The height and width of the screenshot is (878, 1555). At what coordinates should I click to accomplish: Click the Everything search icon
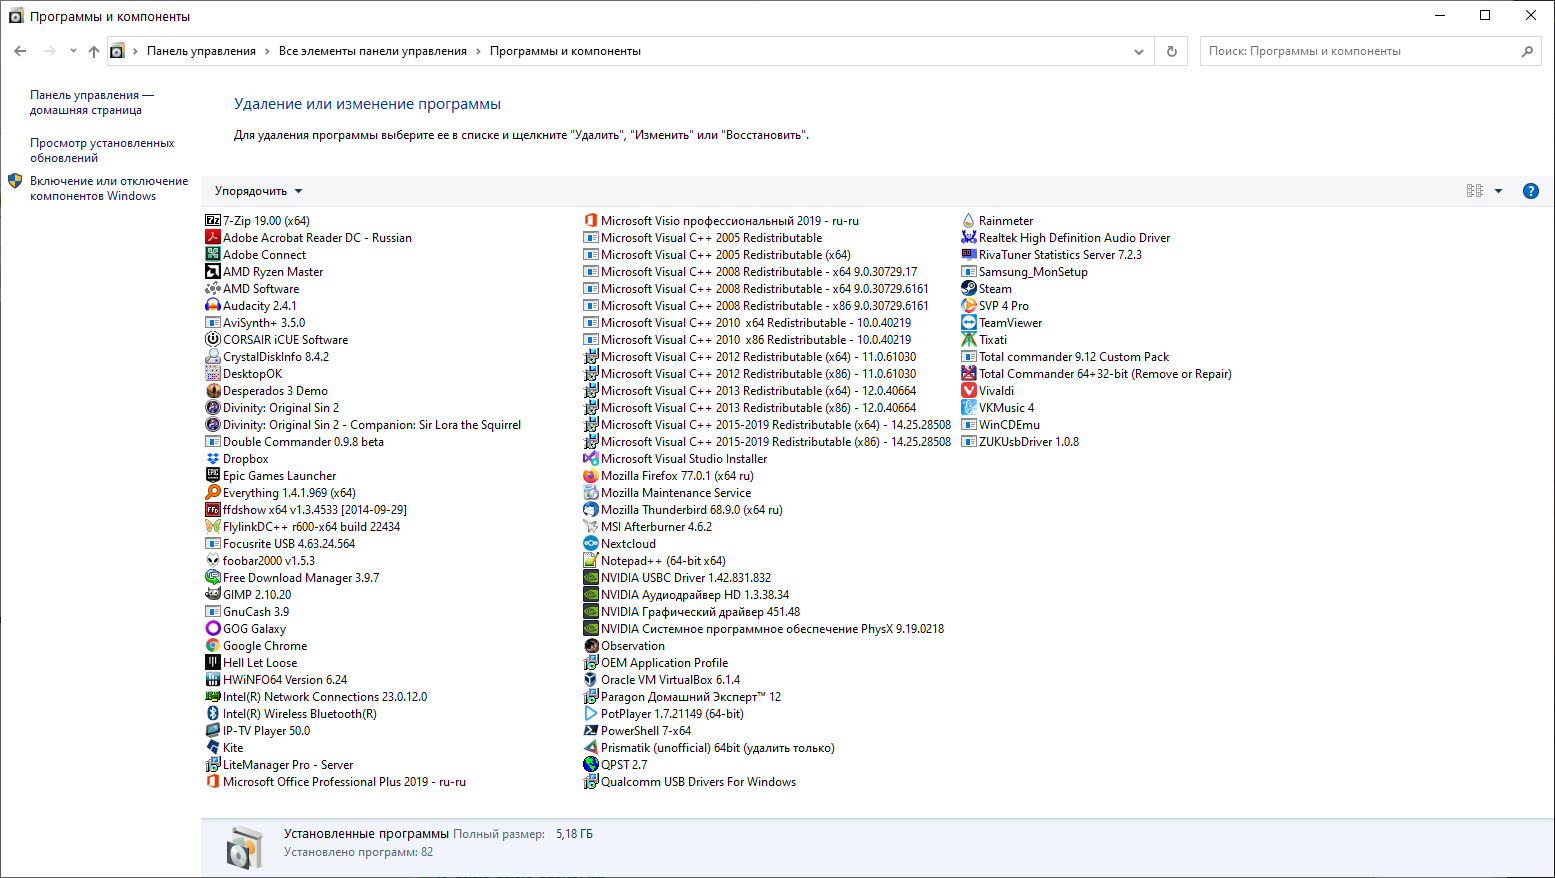212,493
